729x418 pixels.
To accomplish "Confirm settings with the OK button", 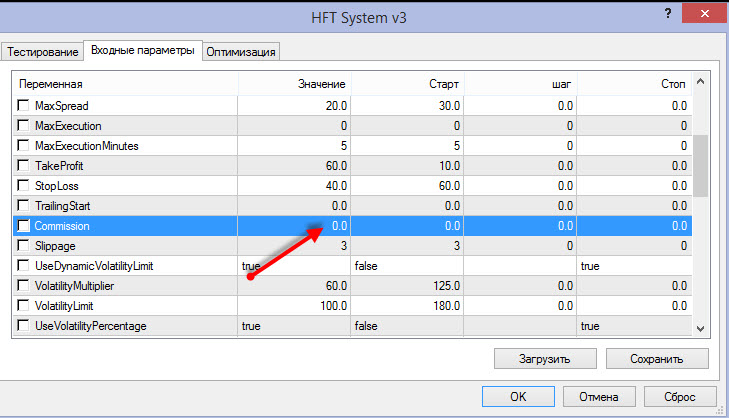I will pos(517,396).
